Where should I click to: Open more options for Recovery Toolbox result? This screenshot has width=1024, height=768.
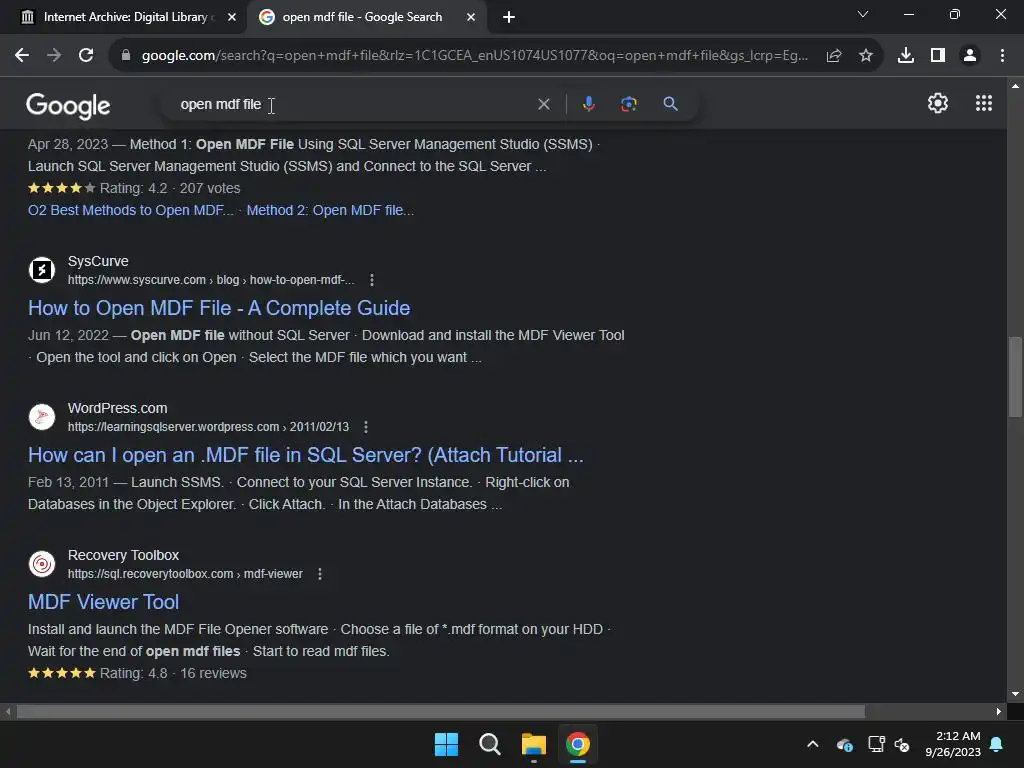319,574
